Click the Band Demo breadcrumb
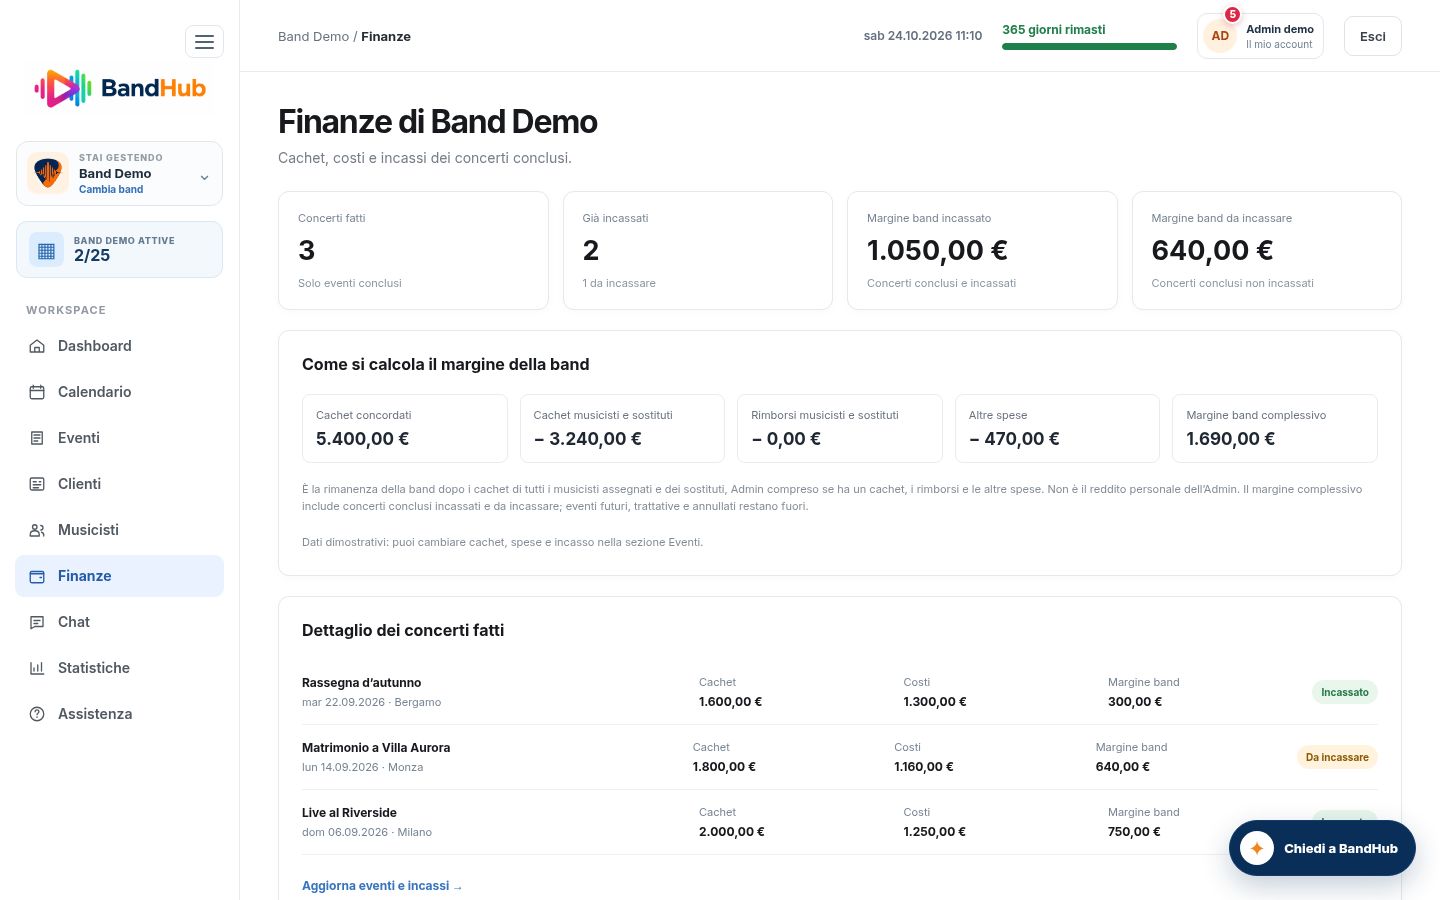Screen dimensions: 1440x900 313,36
